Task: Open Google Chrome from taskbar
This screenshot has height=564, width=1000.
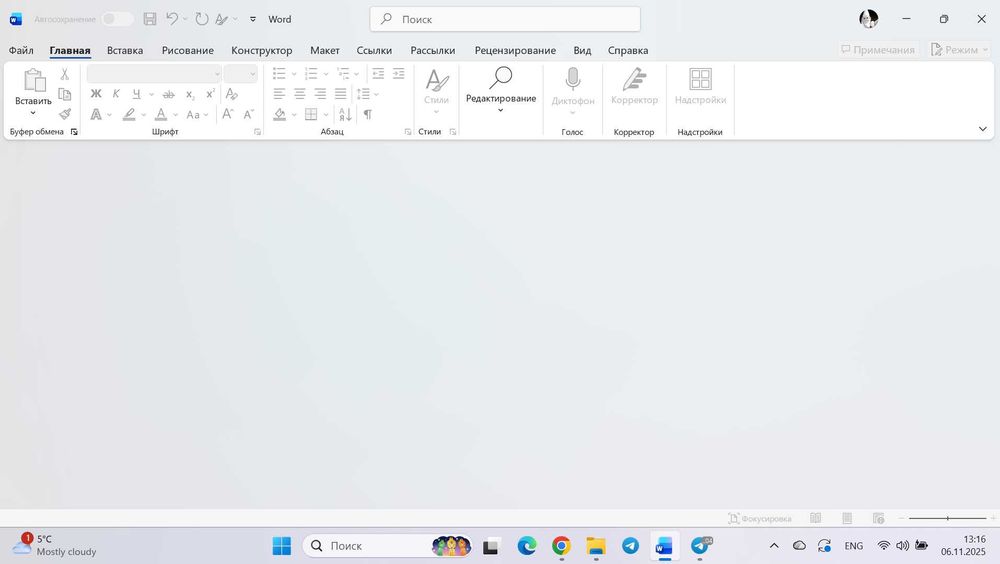Action: pos(561,545)
